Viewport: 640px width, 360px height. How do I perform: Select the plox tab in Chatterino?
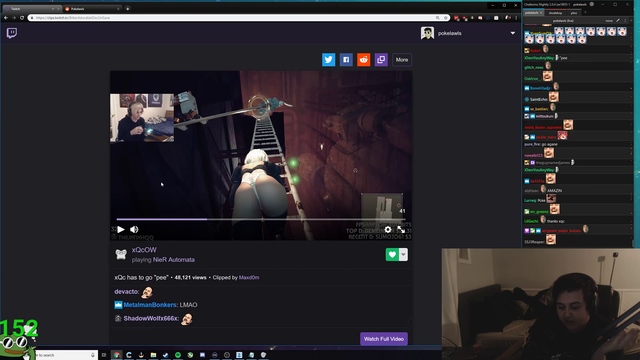[x=574, y=13]
